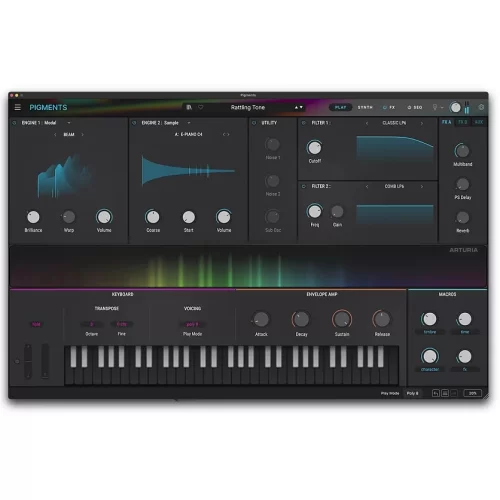
Task: Click the undo icon in the status bar
Action: (x=436, y=393)
